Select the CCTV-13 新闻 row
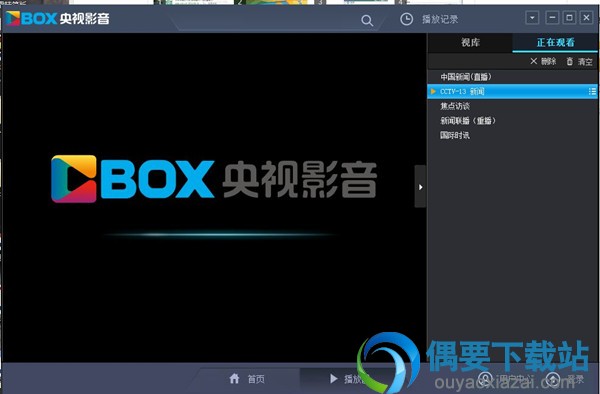Screen dimensions: 600x394 tap(512, 91)
